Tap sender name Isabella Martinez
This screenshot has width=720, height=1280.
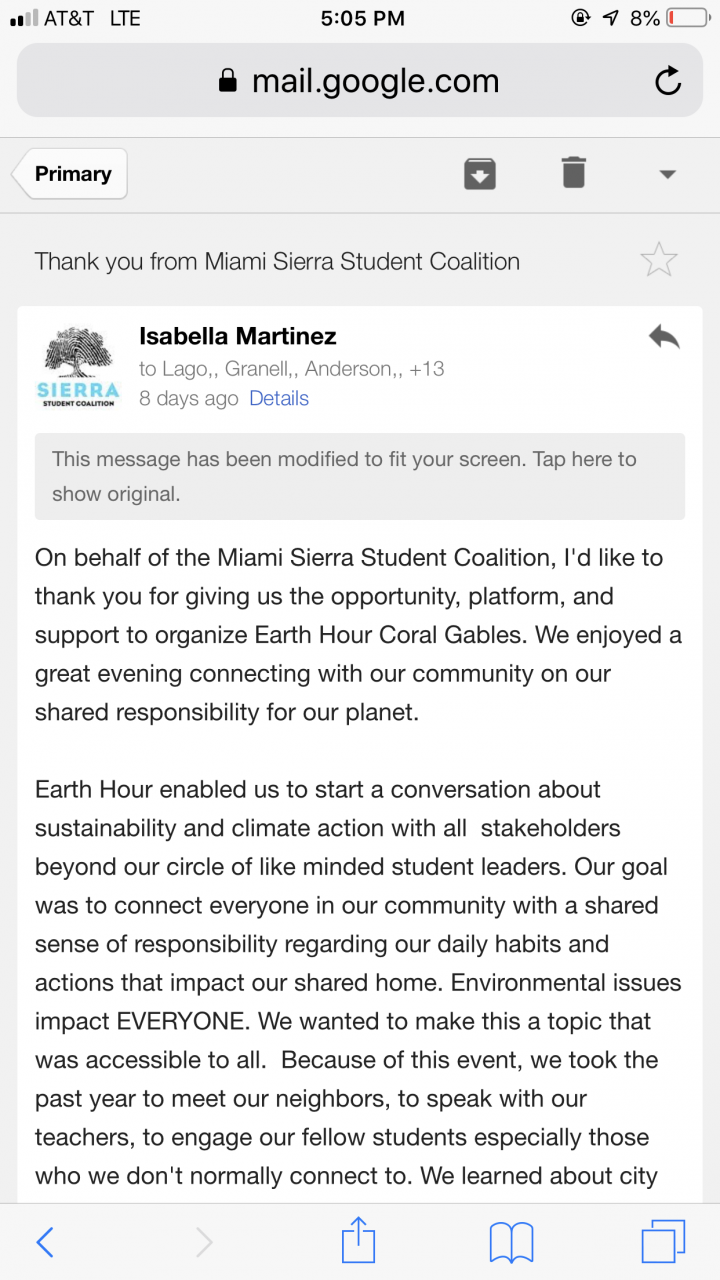[x=238, y=336]
